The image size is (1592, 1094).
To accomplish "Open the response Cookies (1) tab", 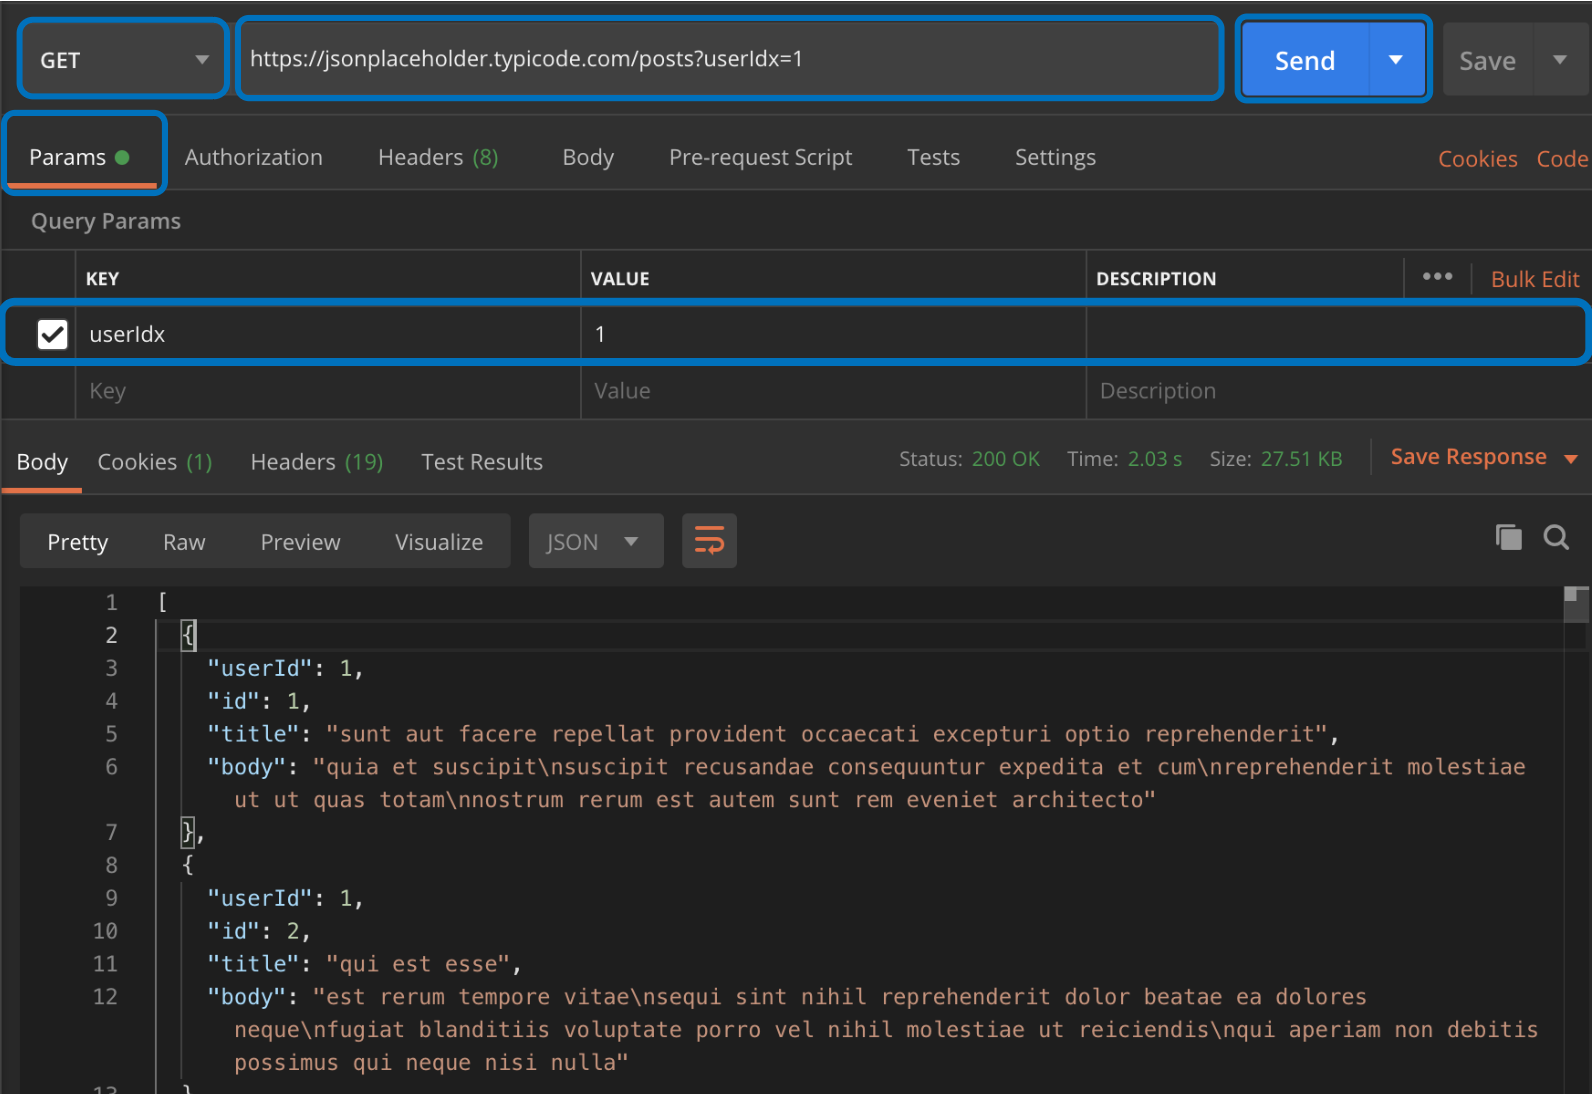I will tap(155, 462).
